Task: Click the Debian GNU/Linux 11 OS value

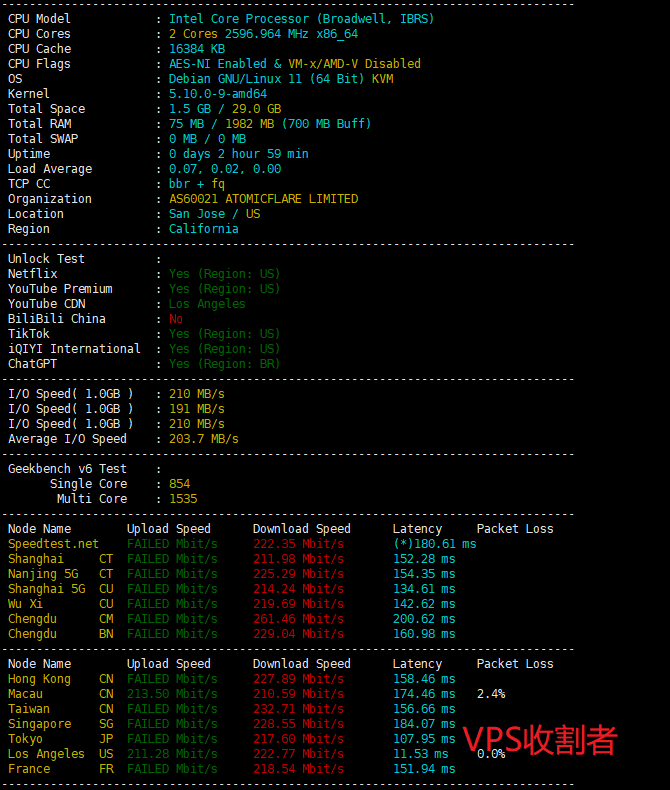Action: [x=280, y=79]
